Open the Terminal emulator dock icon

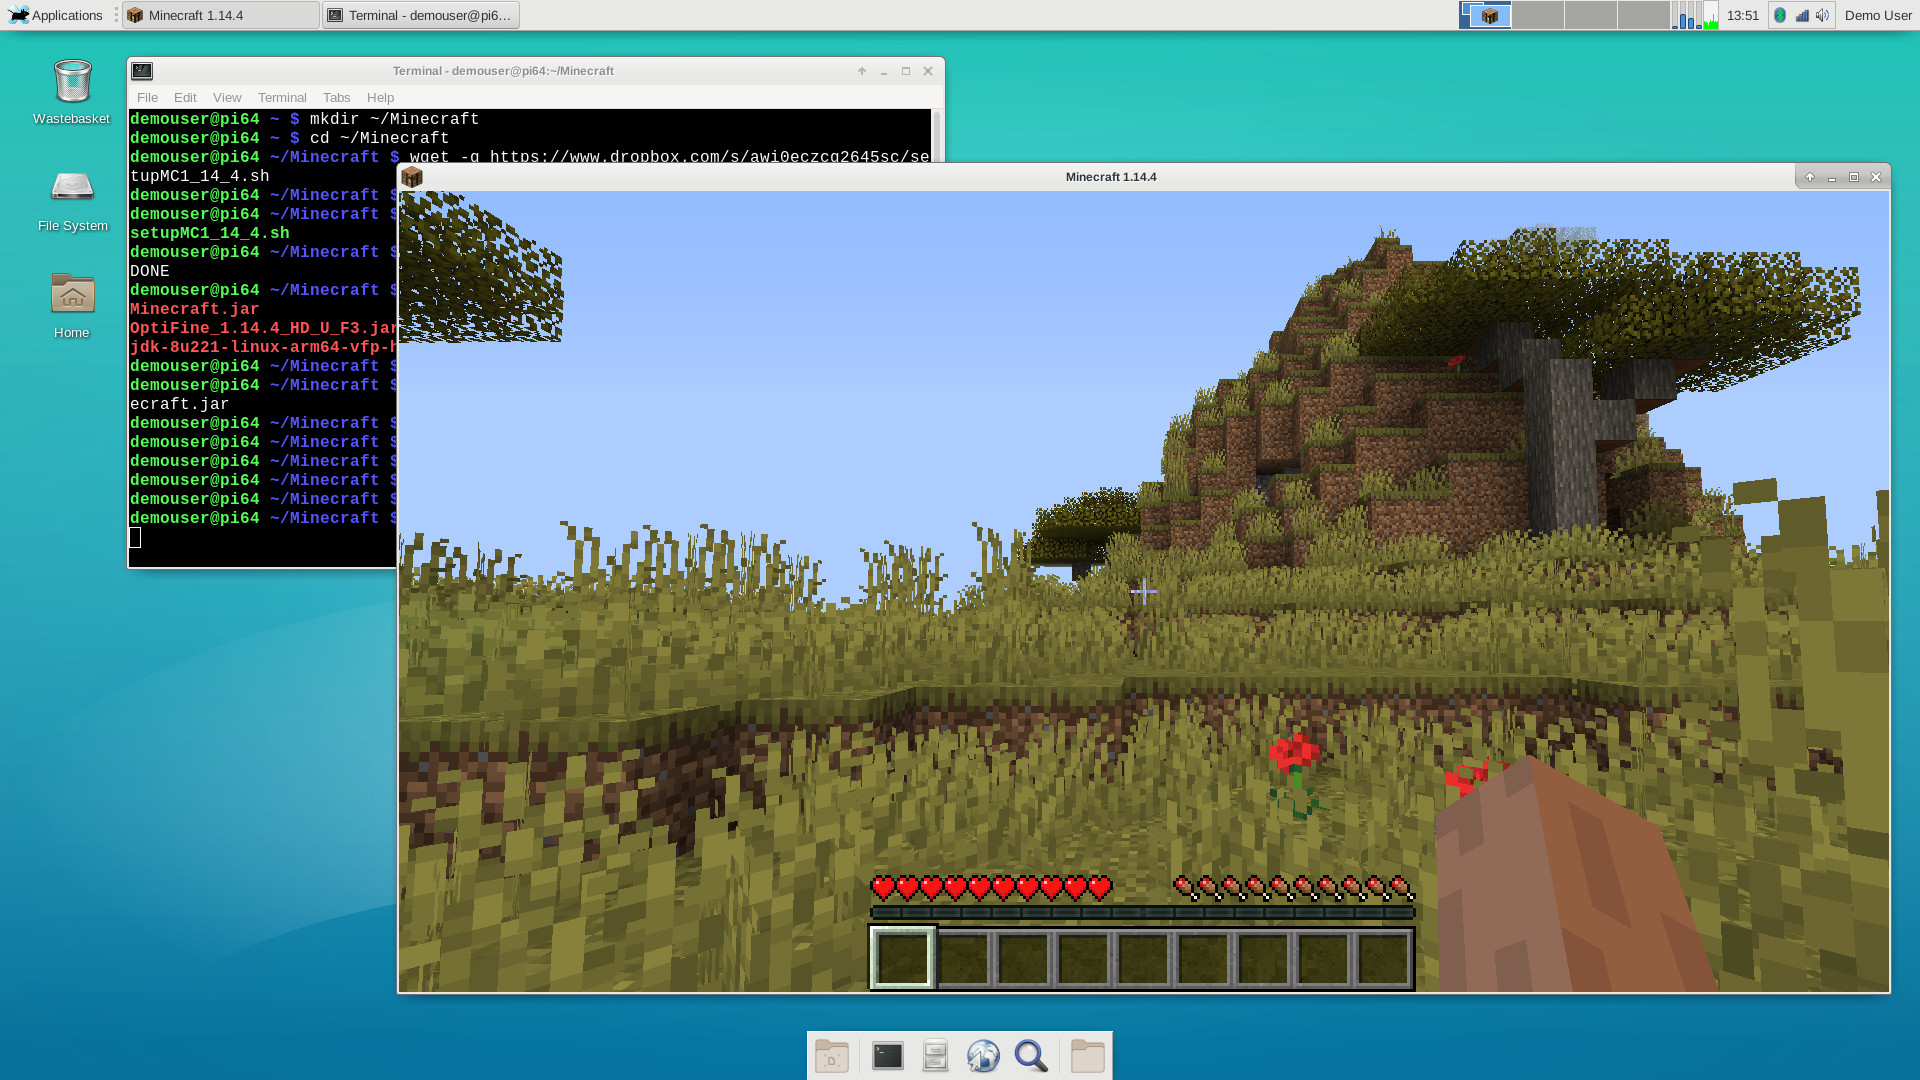click(x=887, y=1056)
